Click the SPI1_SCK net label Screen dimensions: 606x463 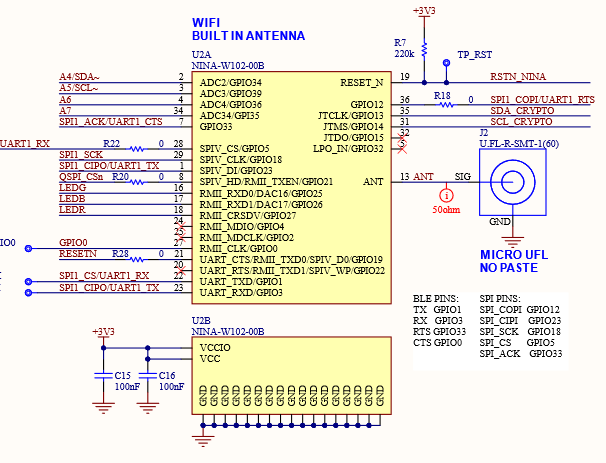[81, 155]
